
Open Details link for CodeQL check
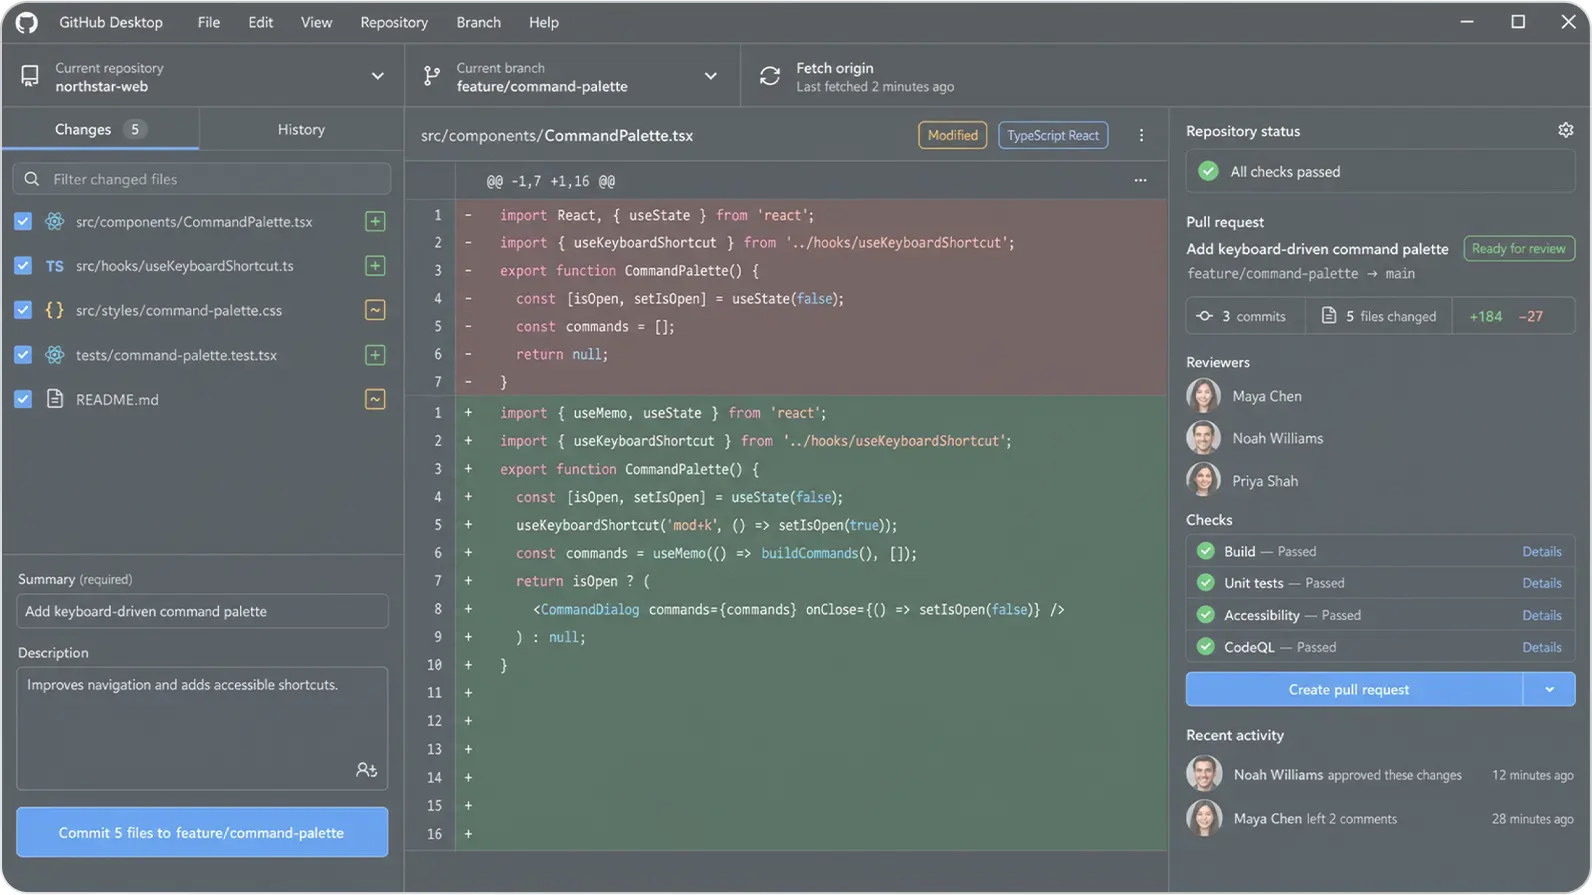click(1542, 647)
